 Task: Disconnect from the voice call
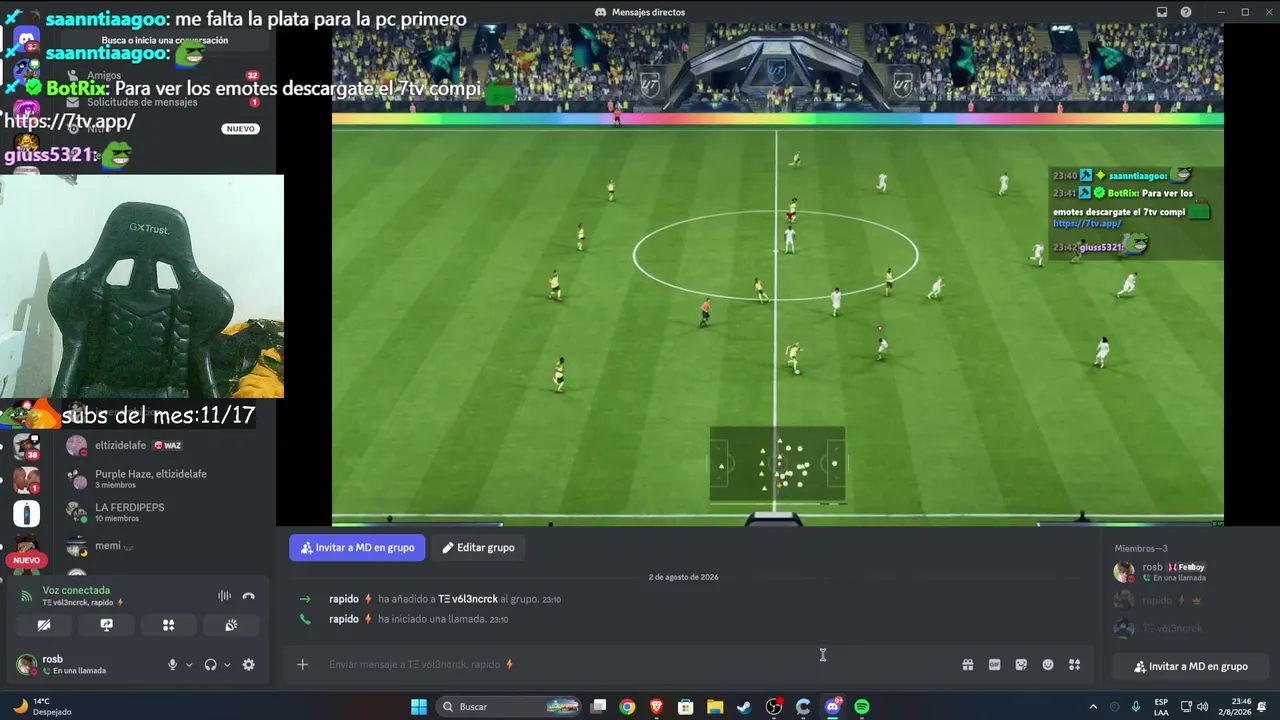(x=248, y=596)
